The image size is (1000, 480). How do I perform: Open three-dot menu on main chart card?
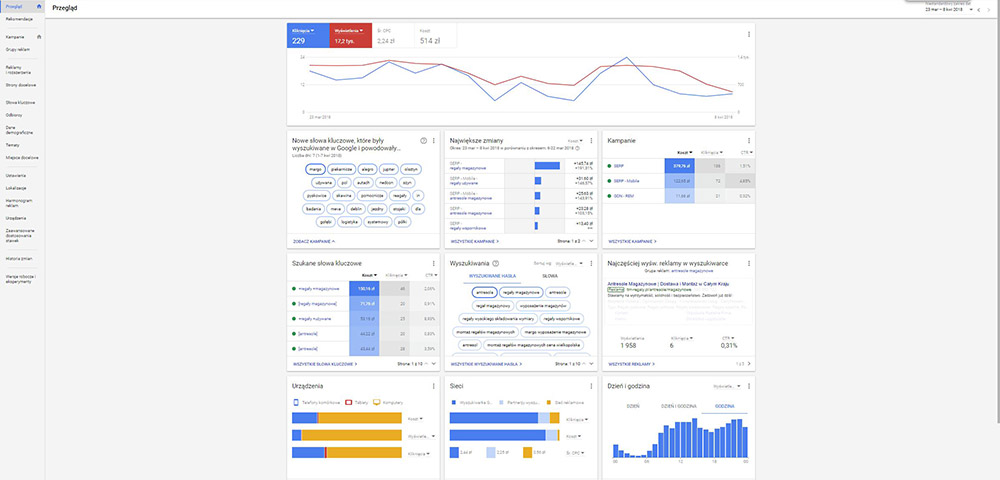point(749,34)
